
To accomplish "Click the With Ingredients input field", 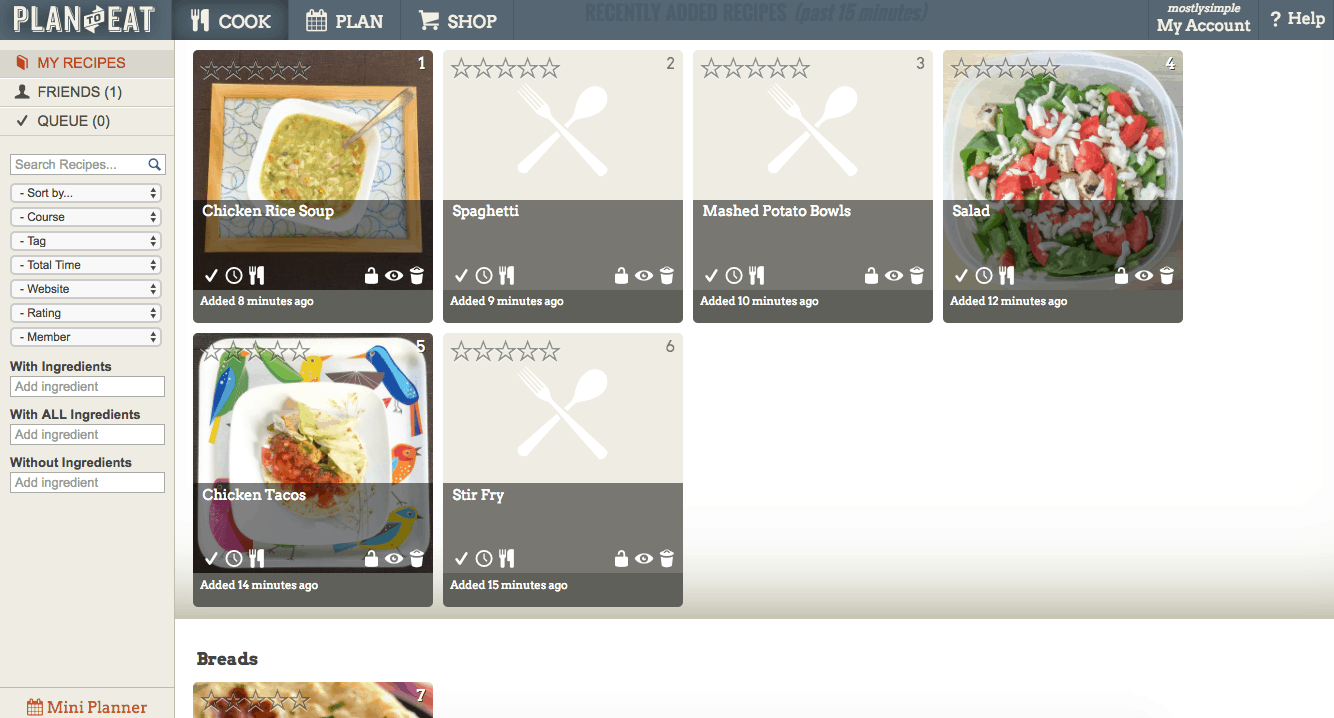I will click(x=87, y=387).
